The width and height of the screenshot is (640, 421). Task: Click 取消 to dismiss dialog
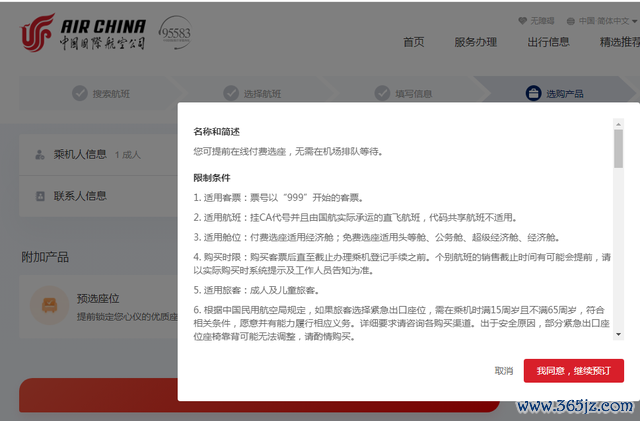click(x=504, y=371)
